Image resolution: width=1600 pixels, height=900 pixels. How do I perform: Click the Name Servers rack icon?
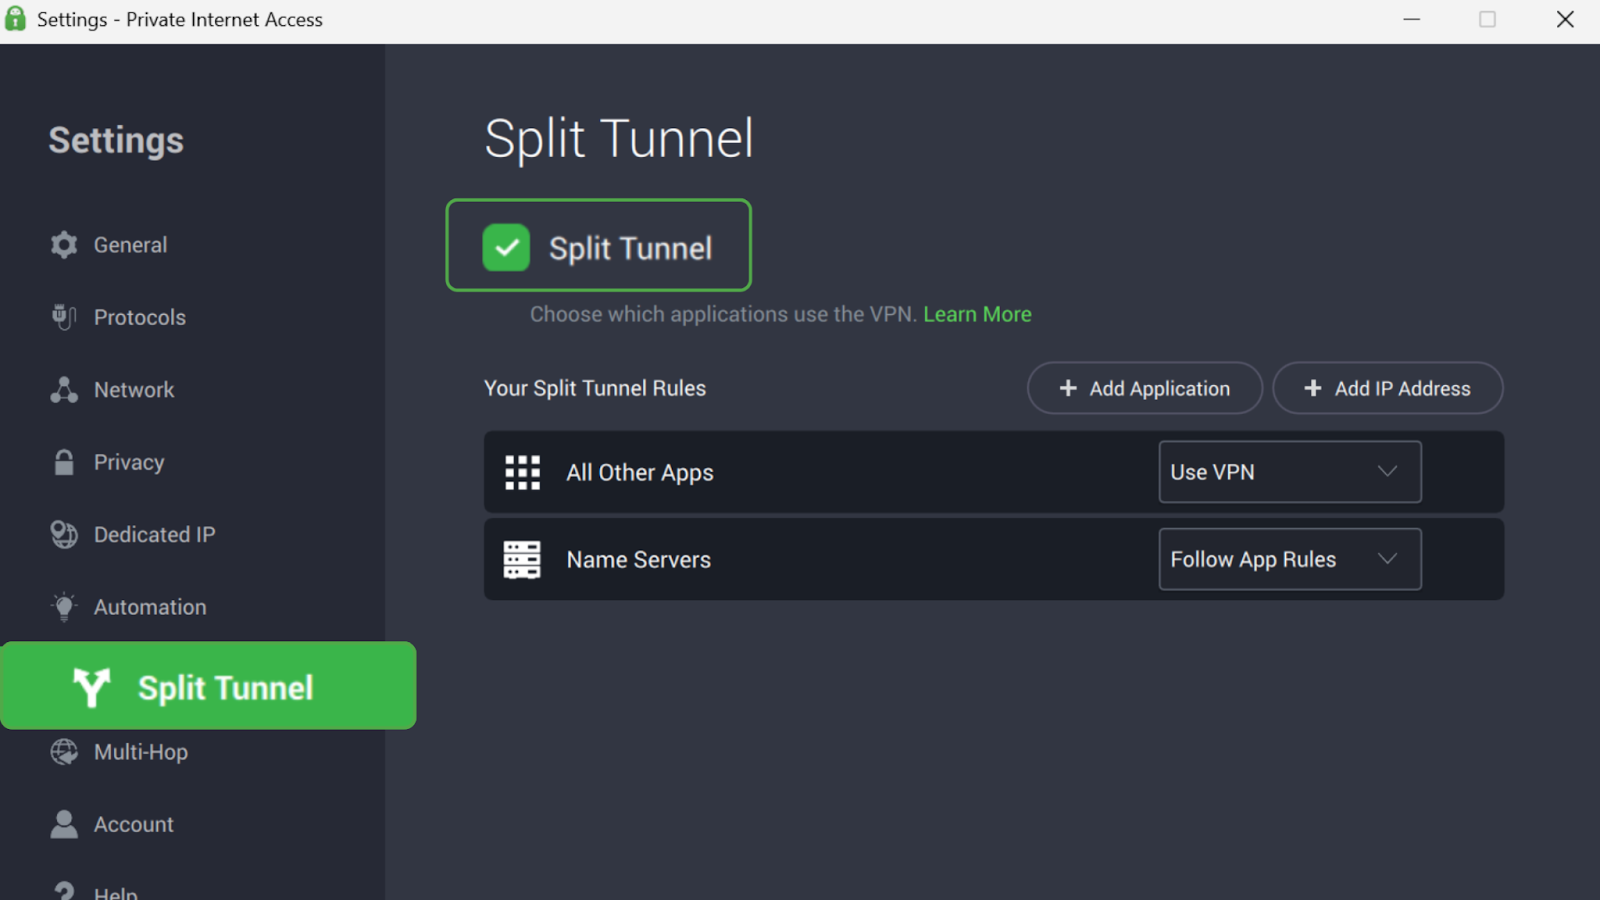[522, 560]
